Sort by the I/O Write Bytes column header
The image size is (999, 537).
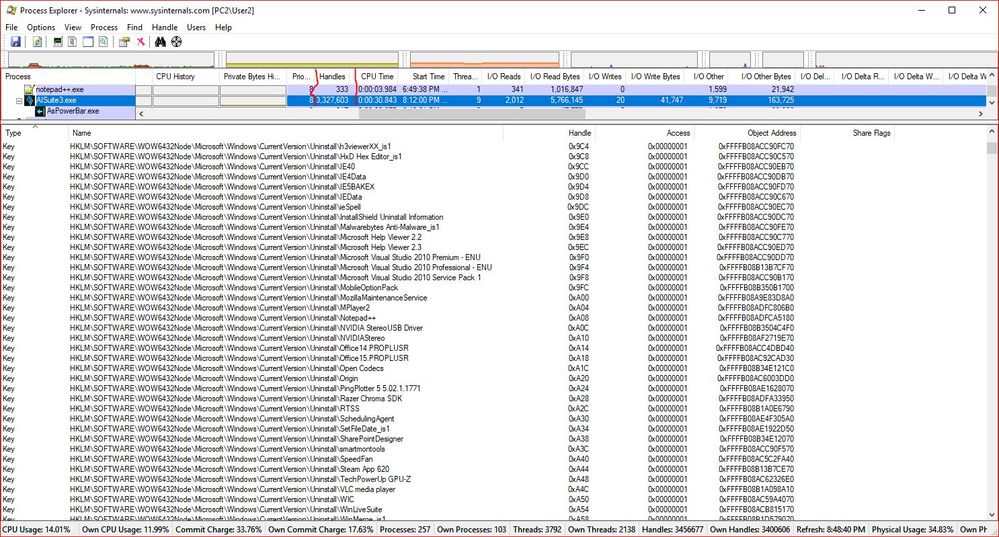(x=656, y=76)
